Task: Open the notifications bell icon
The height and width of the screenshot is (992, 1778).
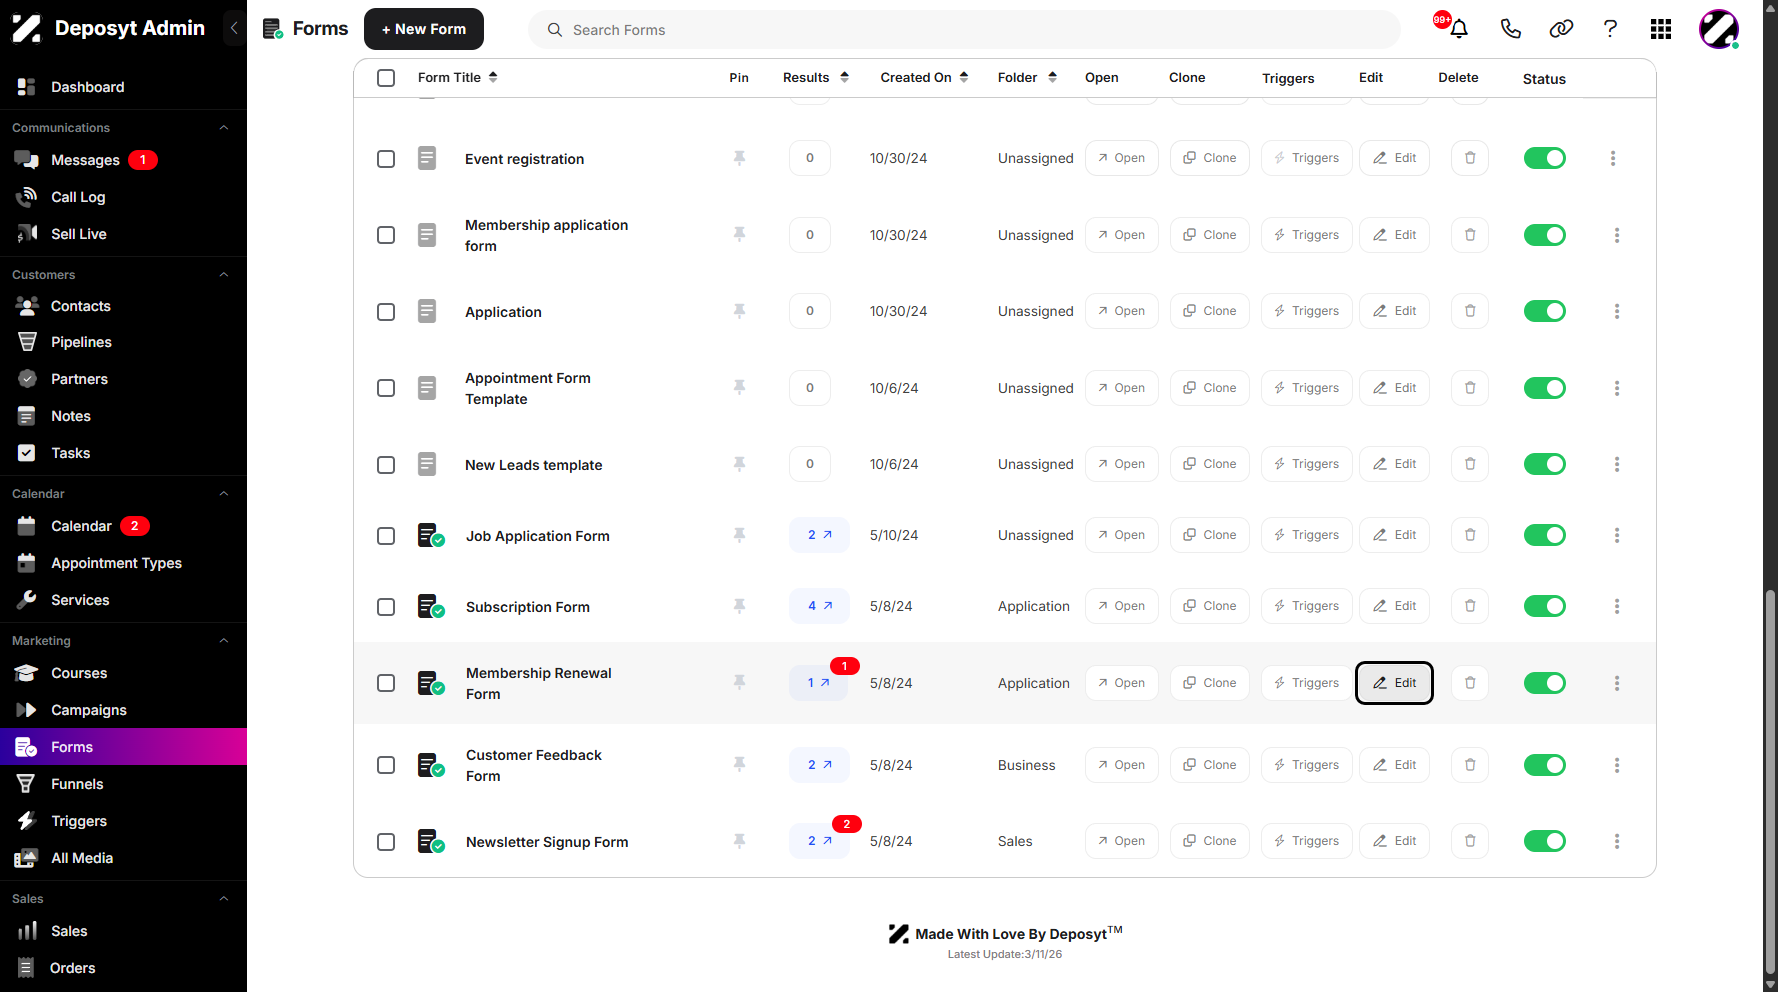Action: pyautogui.click(x=1459, y=29)
